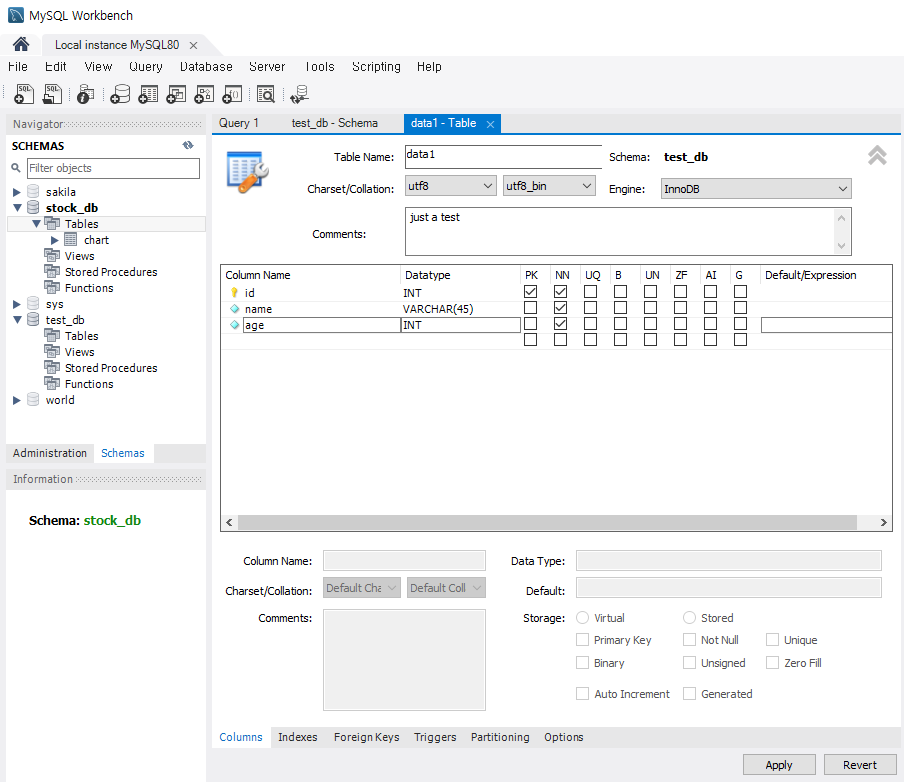This screenshot has width=904, height=782.
Task: Switch to the test_db - Schema tab
Action: 335,123
